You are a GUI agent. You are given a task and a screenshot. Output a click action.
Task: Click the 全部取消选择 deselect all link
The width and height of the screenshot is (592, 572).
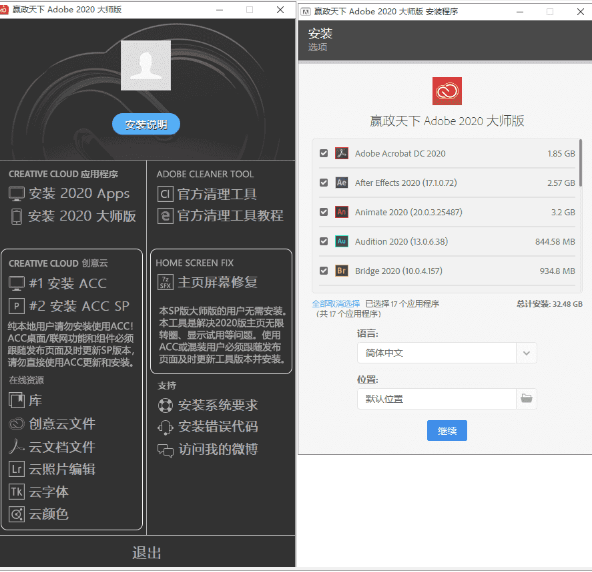[x=336, y=304]
